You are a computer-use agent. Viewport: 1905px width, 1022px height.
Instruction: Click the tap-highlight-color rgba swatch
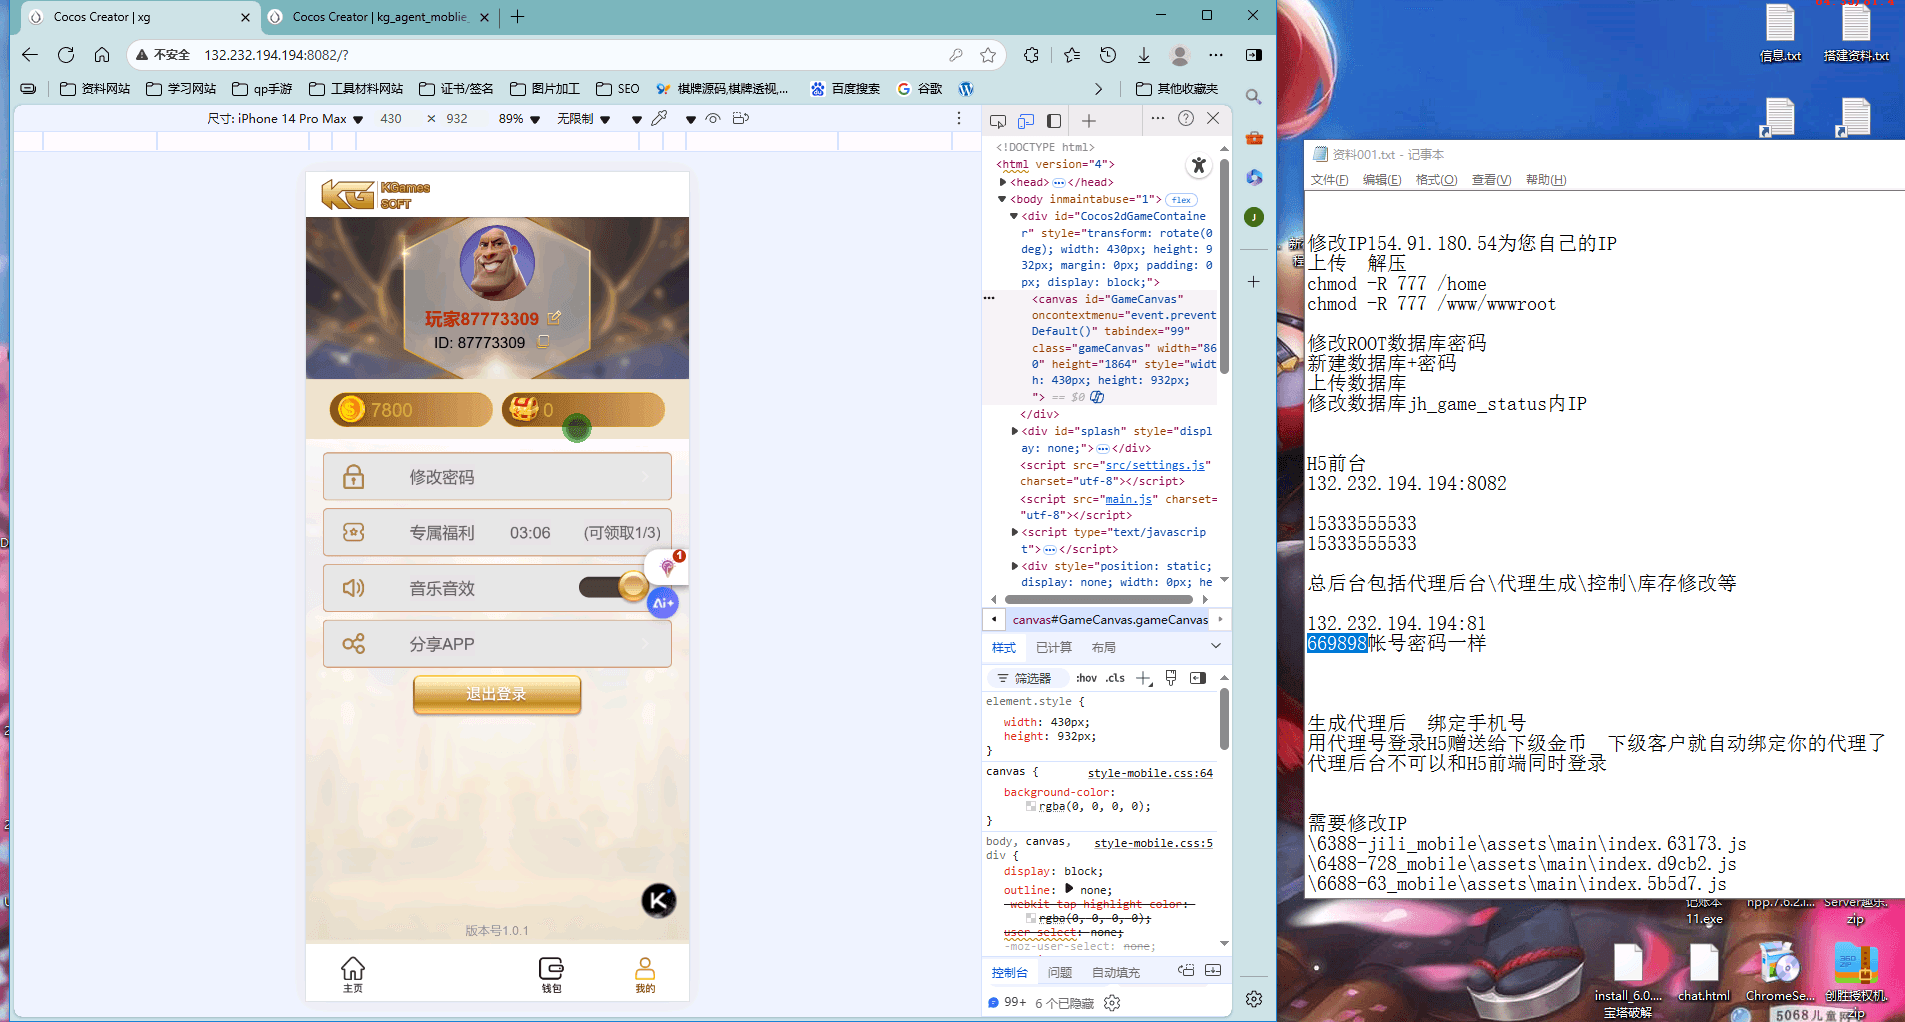pos(1030,918)
